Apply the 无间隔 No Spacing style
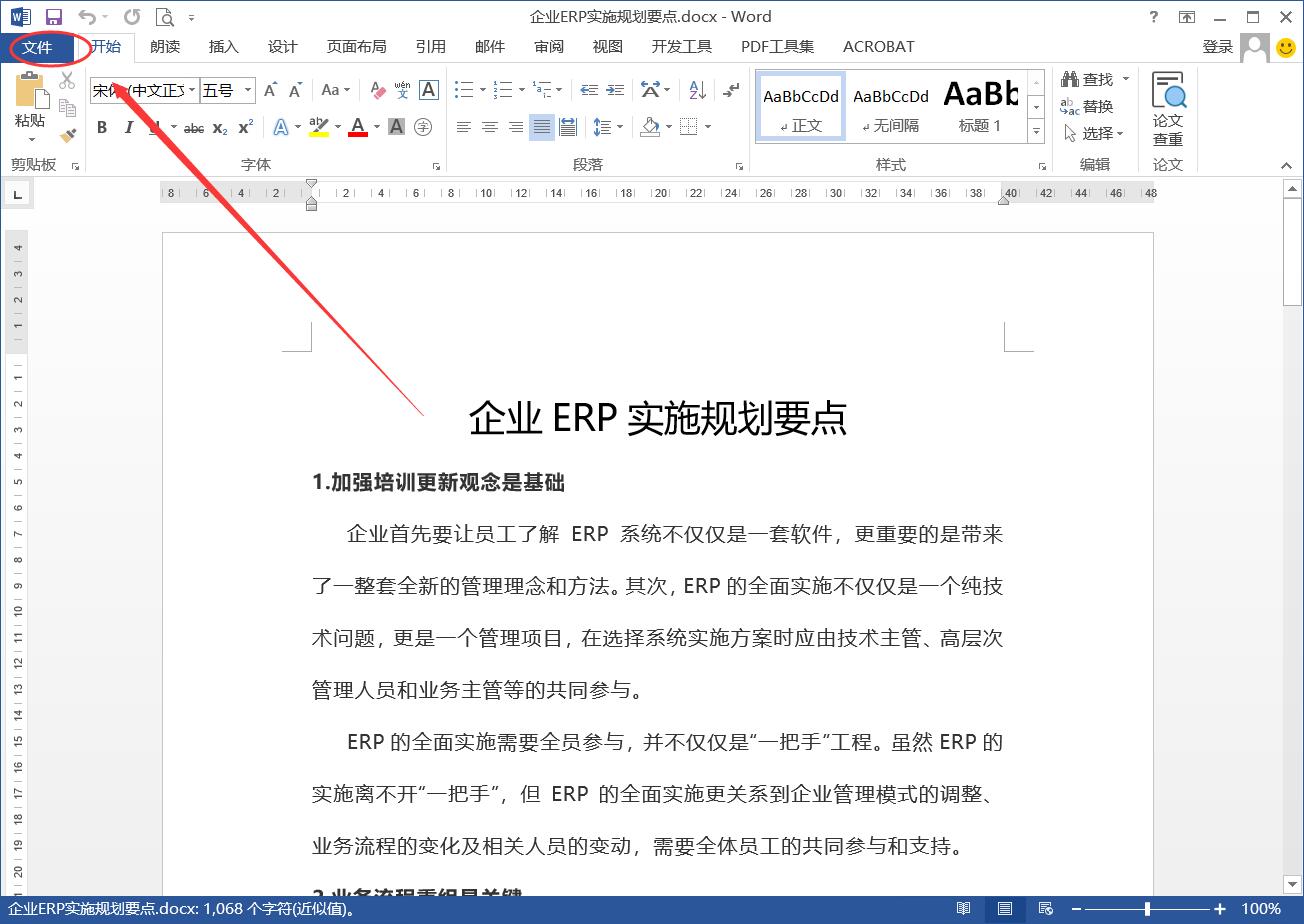Screen dimensions: 1304x924 pyautogui.click(x=891, y=106)
